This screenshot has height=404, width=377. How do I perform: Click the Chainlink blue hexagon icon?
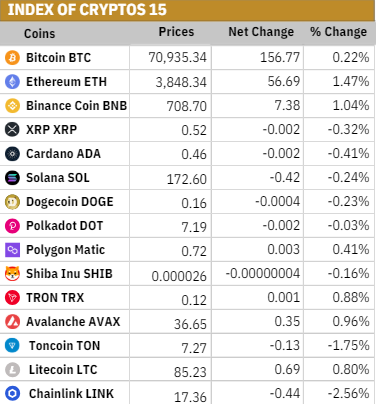pos(12,394)
